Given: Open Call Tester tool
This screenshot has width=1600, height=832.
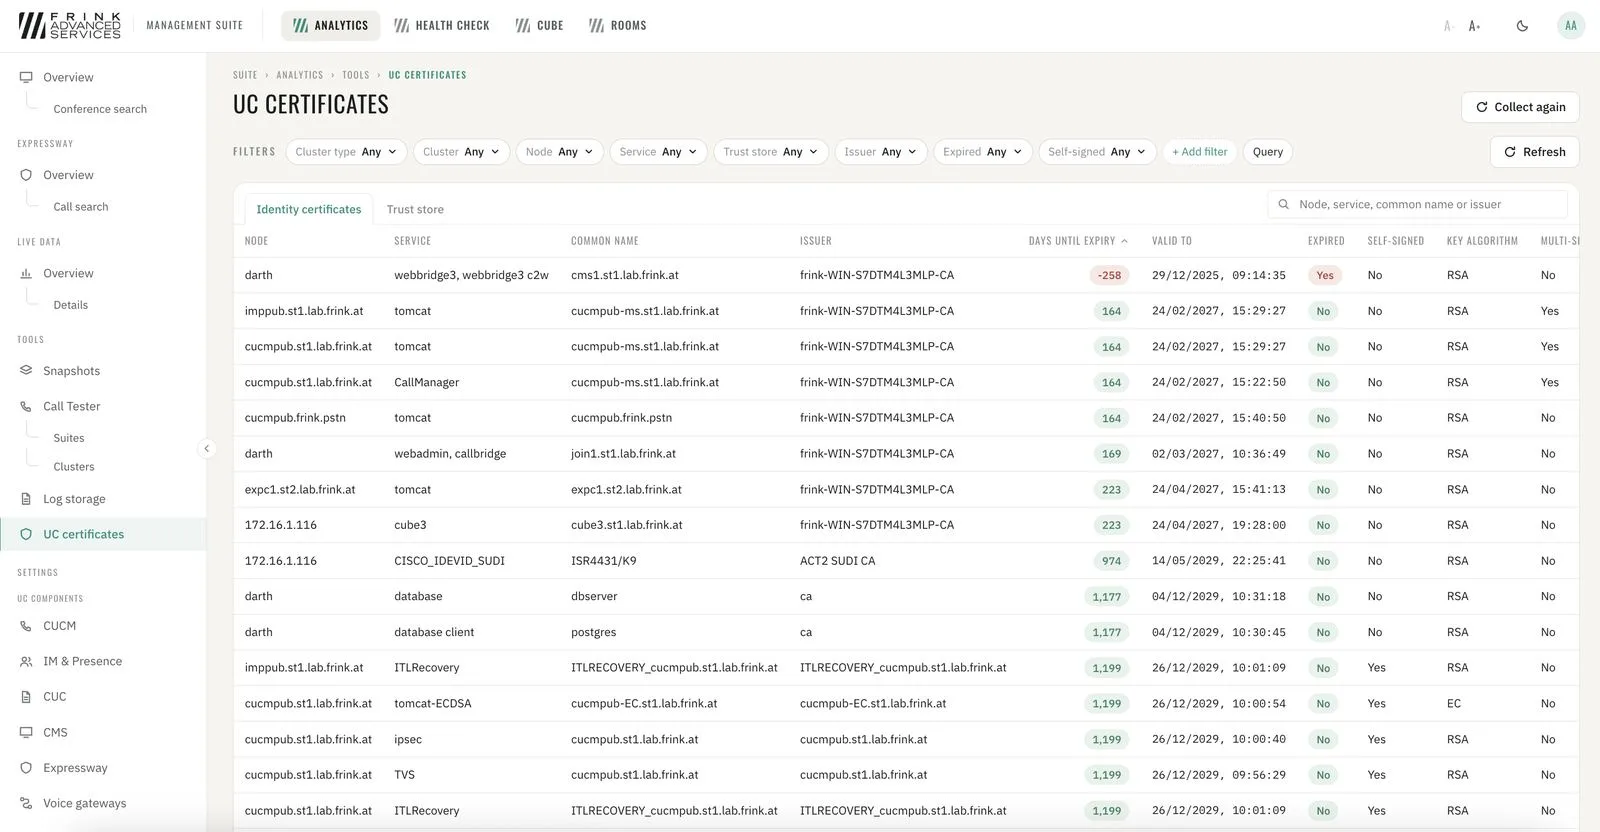Looking at the screenshot, I should (71, 406).
